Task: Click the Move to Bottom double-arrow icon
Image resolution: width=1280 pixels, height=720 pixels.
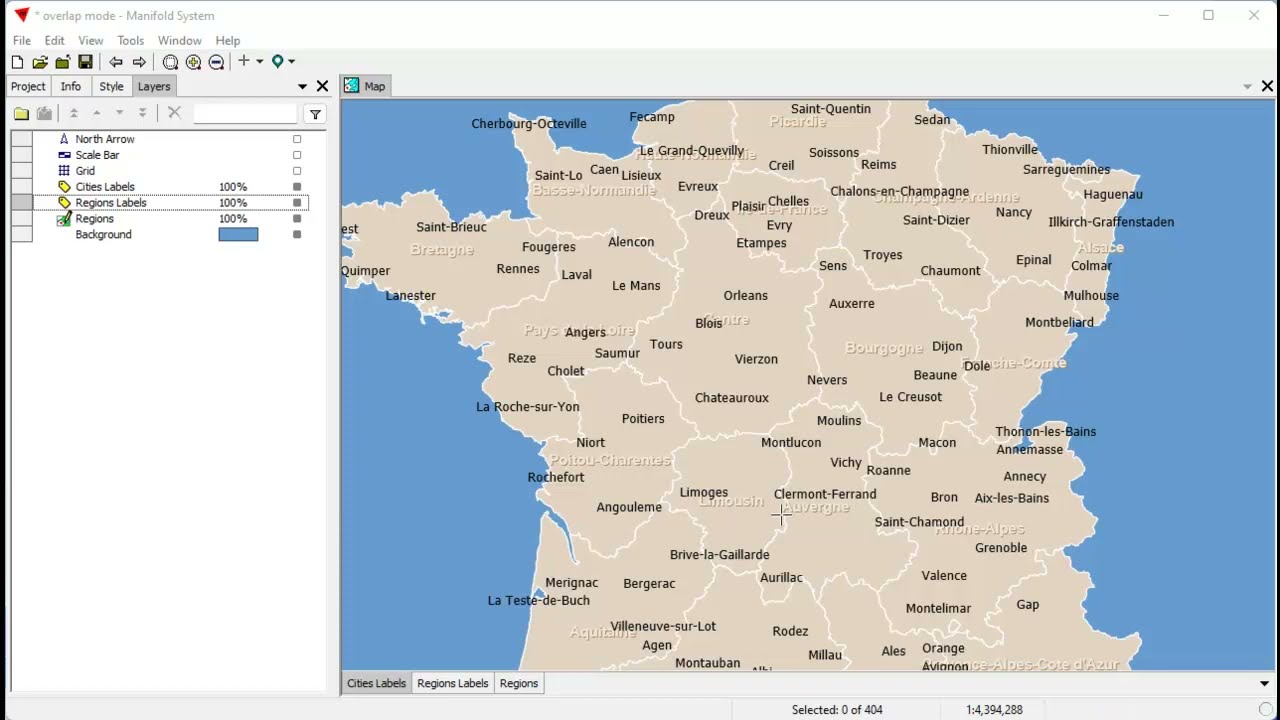Action: 142,114
